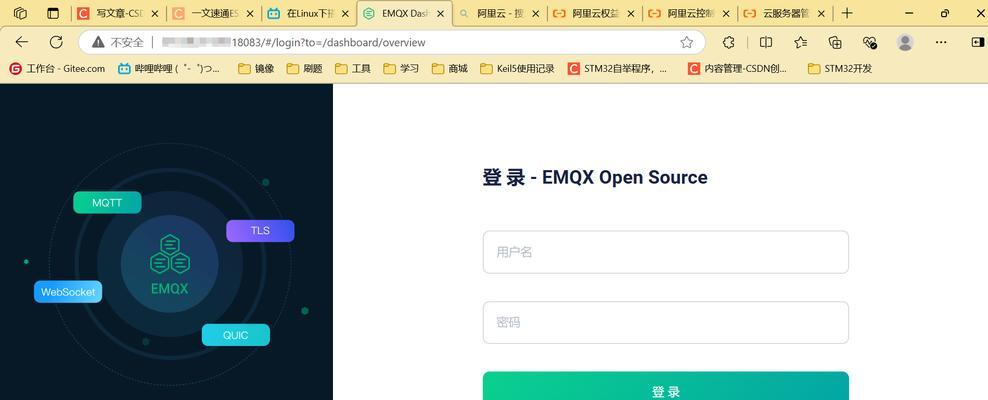Close the 阿里云权益 tab

[x=631, y=13]
